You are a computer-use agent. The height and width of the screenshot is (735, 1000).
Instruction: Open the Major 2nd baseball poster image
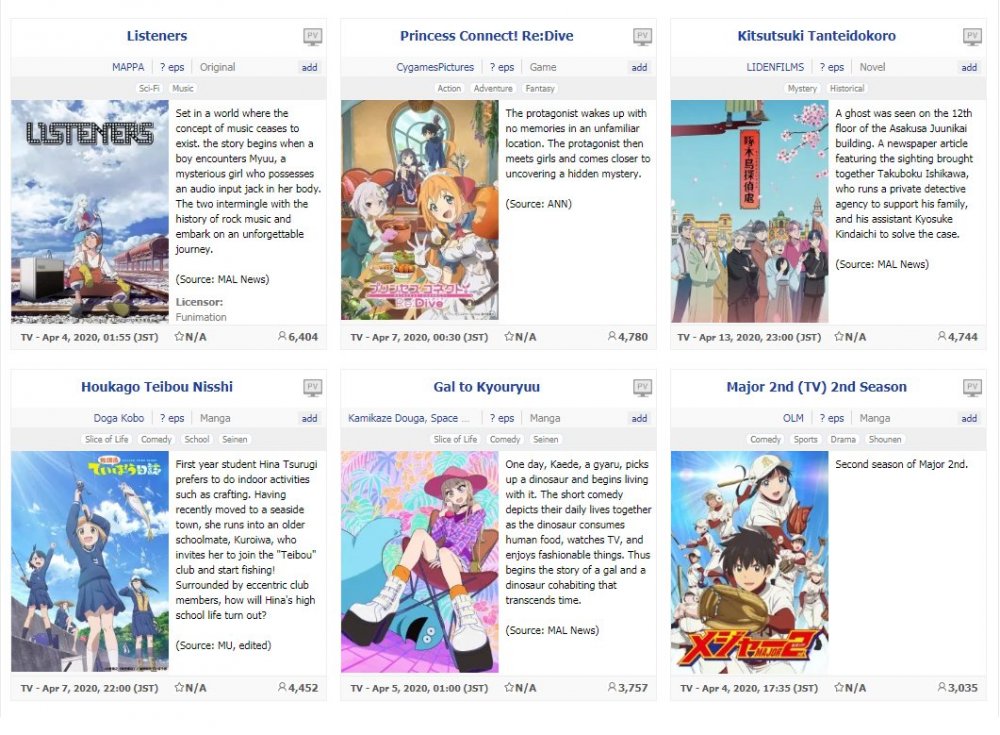tap(749, 561)
